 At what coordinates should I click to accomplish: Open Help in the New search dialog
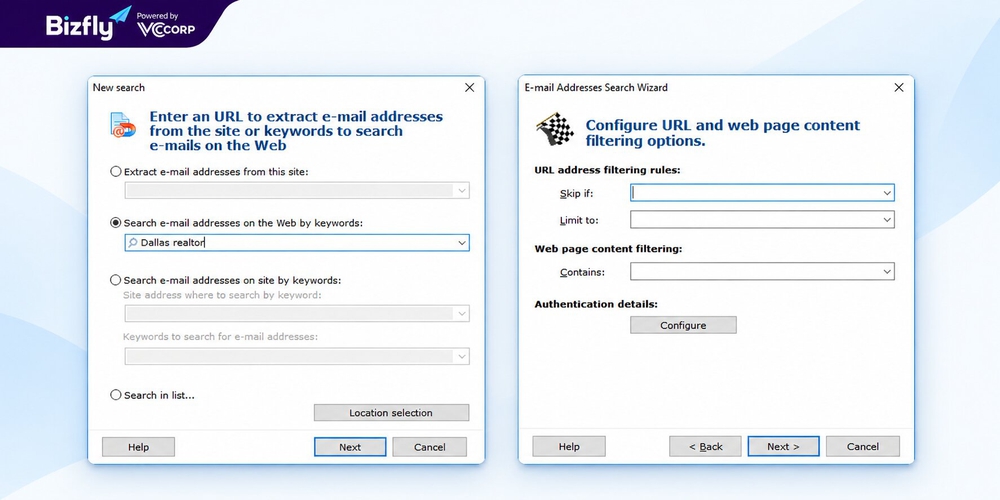138,447
